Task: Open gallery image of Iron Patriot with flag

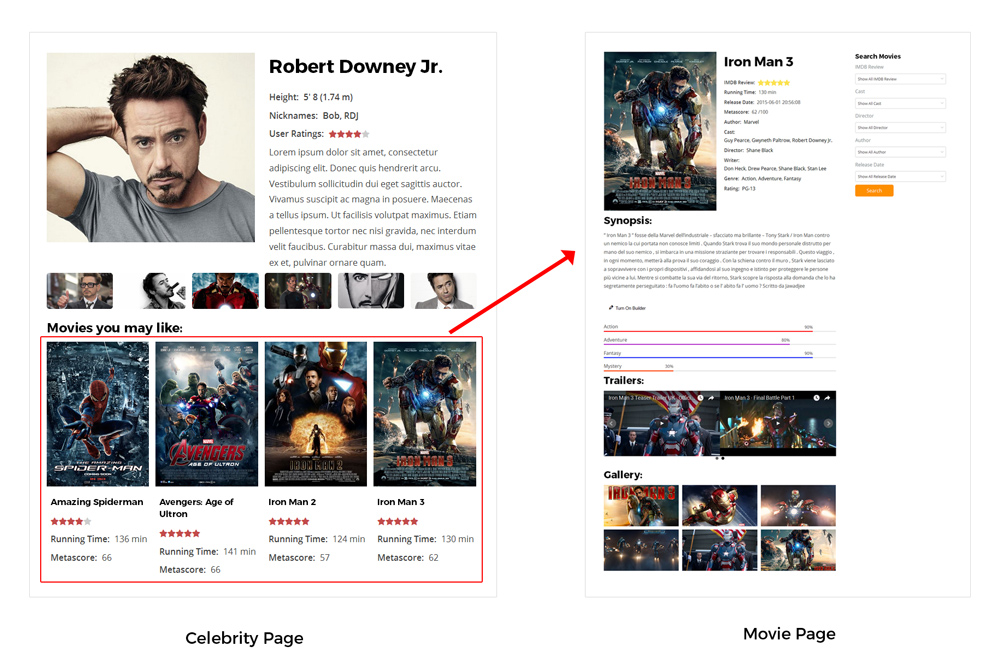Action: (x=719, y=550)
